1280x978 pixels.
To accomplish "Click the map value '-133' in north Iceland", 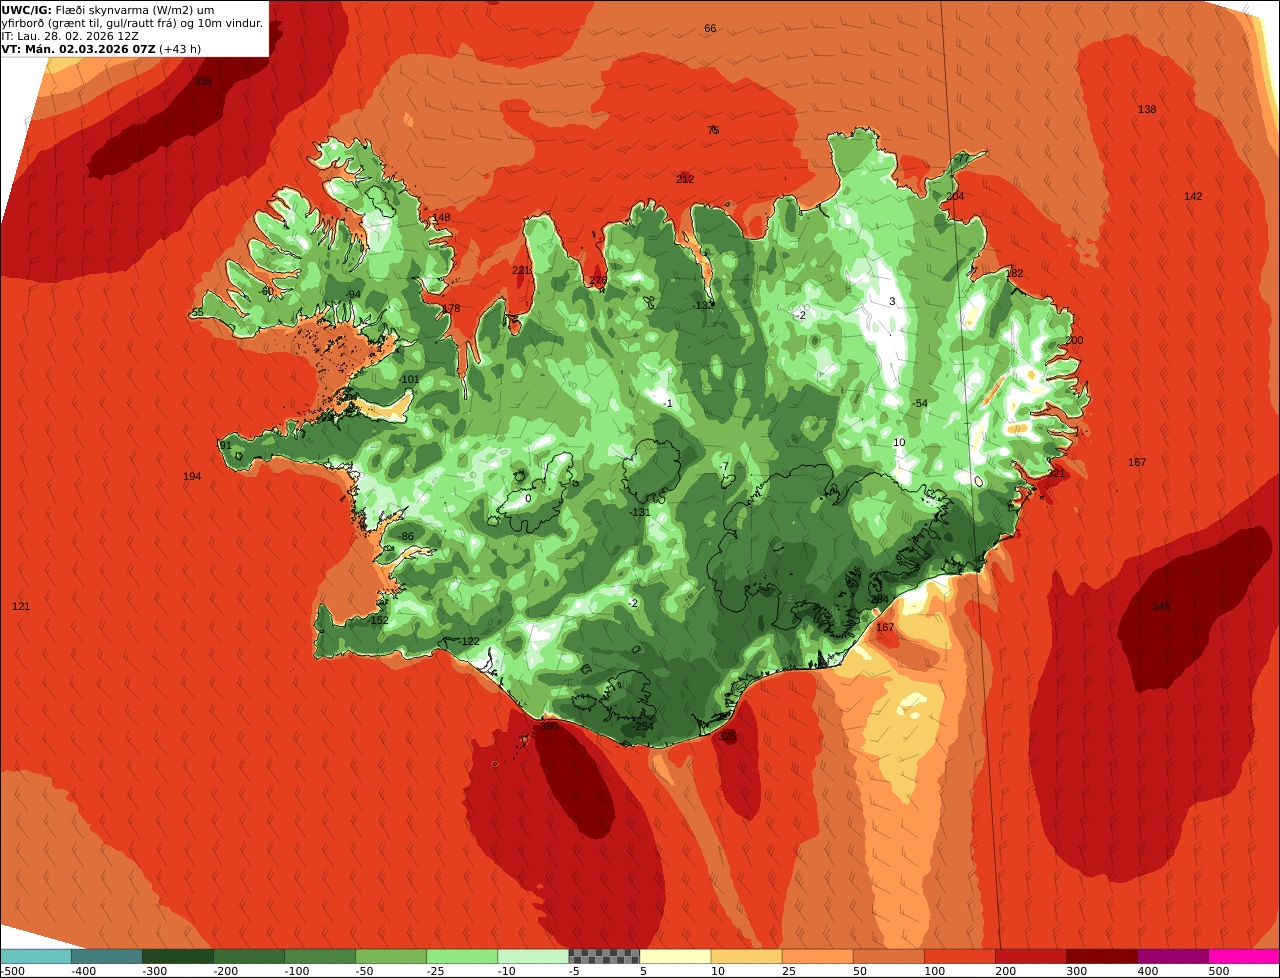I will tap(704, 305).
